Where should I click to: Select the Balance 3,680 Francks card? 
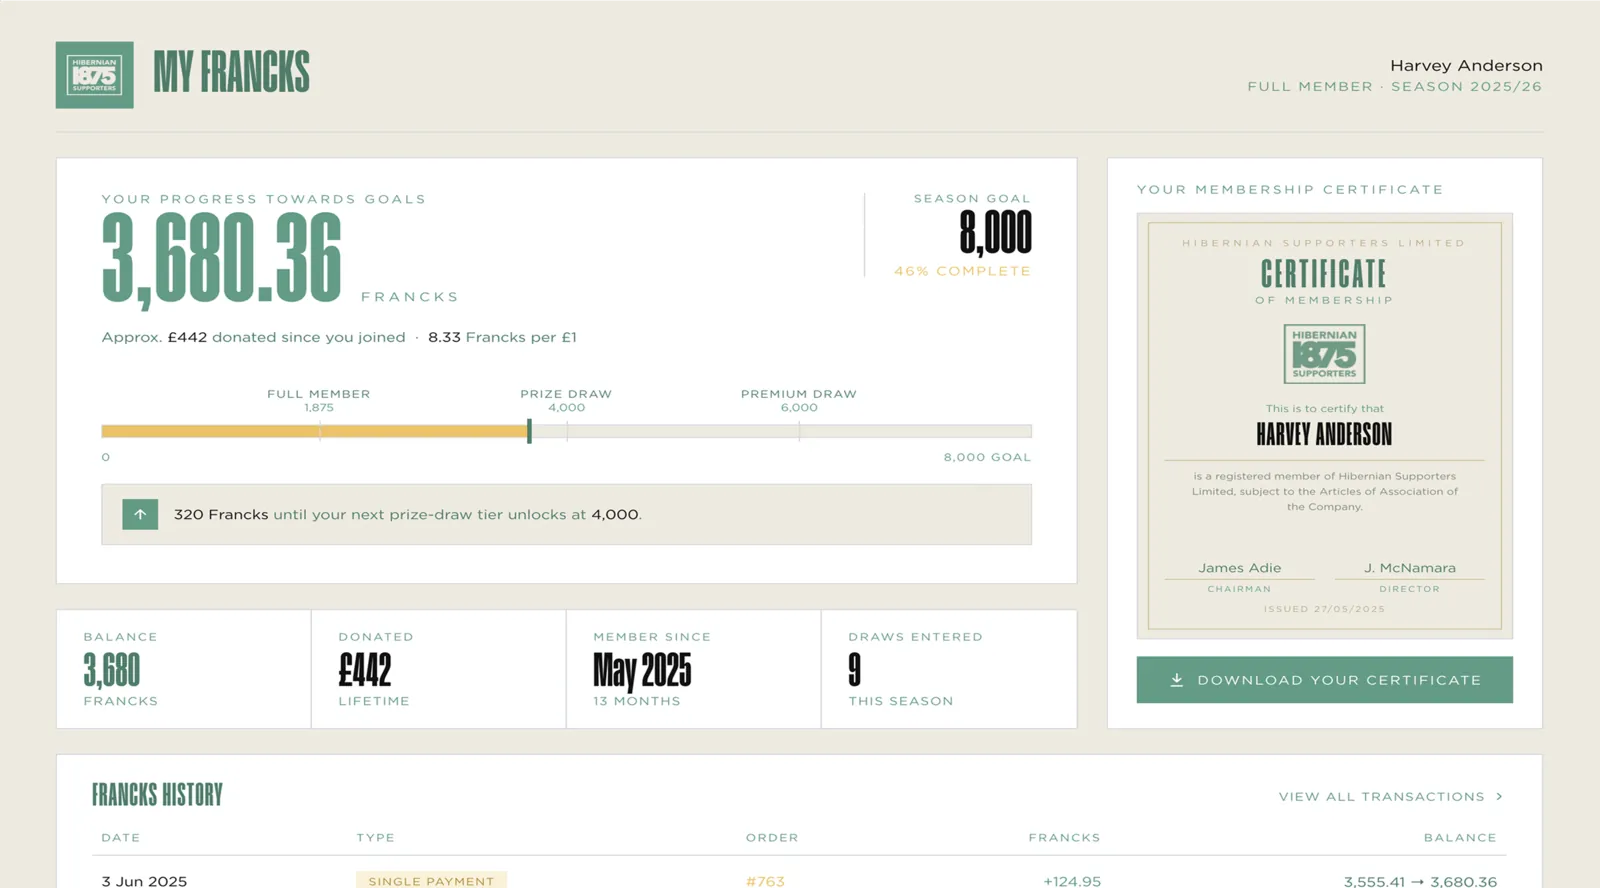coord(184,669)
